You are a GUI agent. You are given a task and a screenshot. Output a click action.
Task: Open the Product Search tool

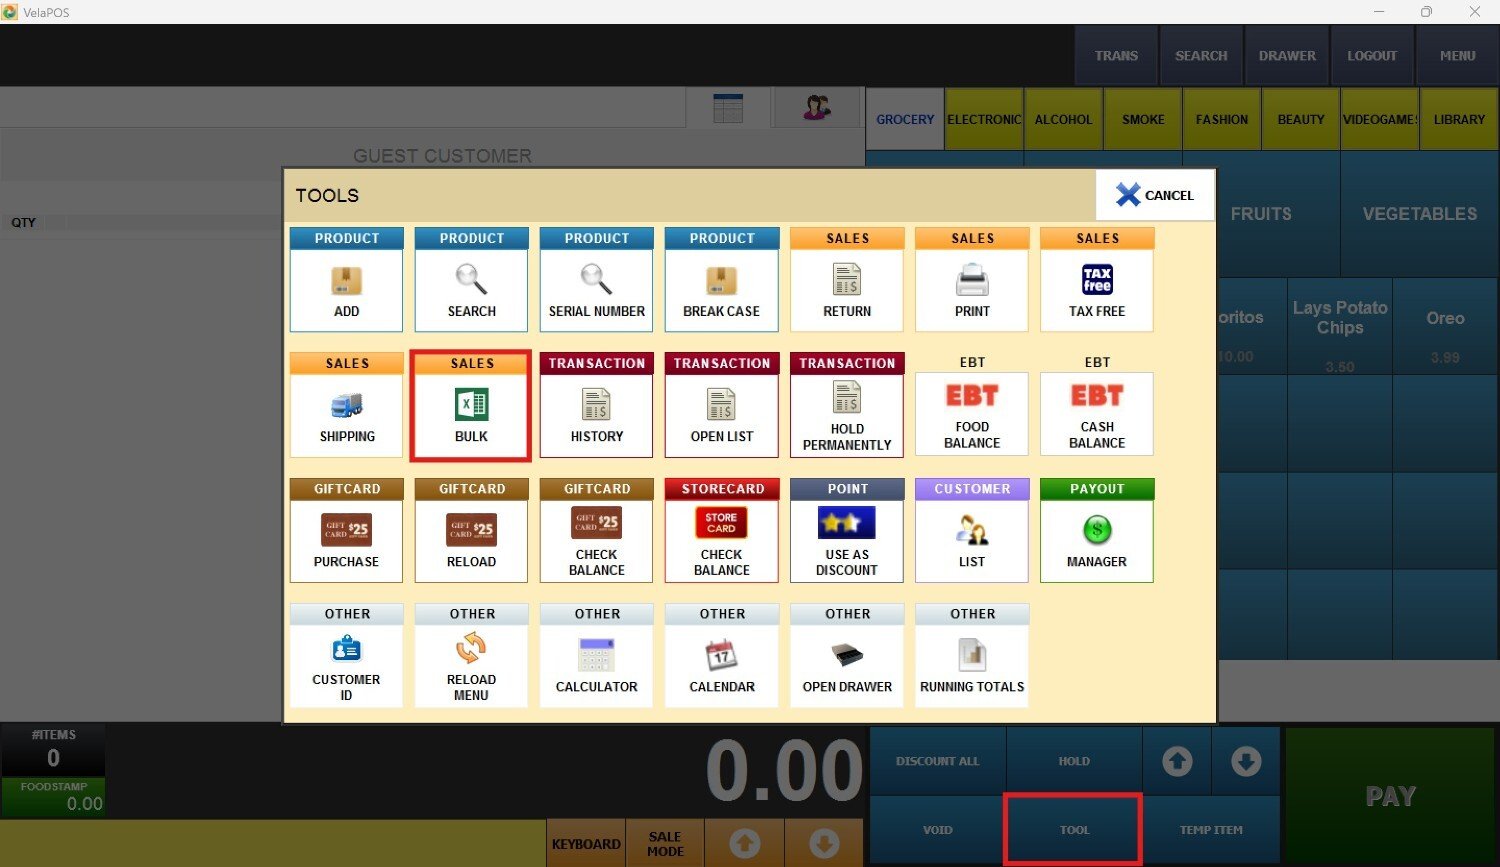(x=471, y=281)
